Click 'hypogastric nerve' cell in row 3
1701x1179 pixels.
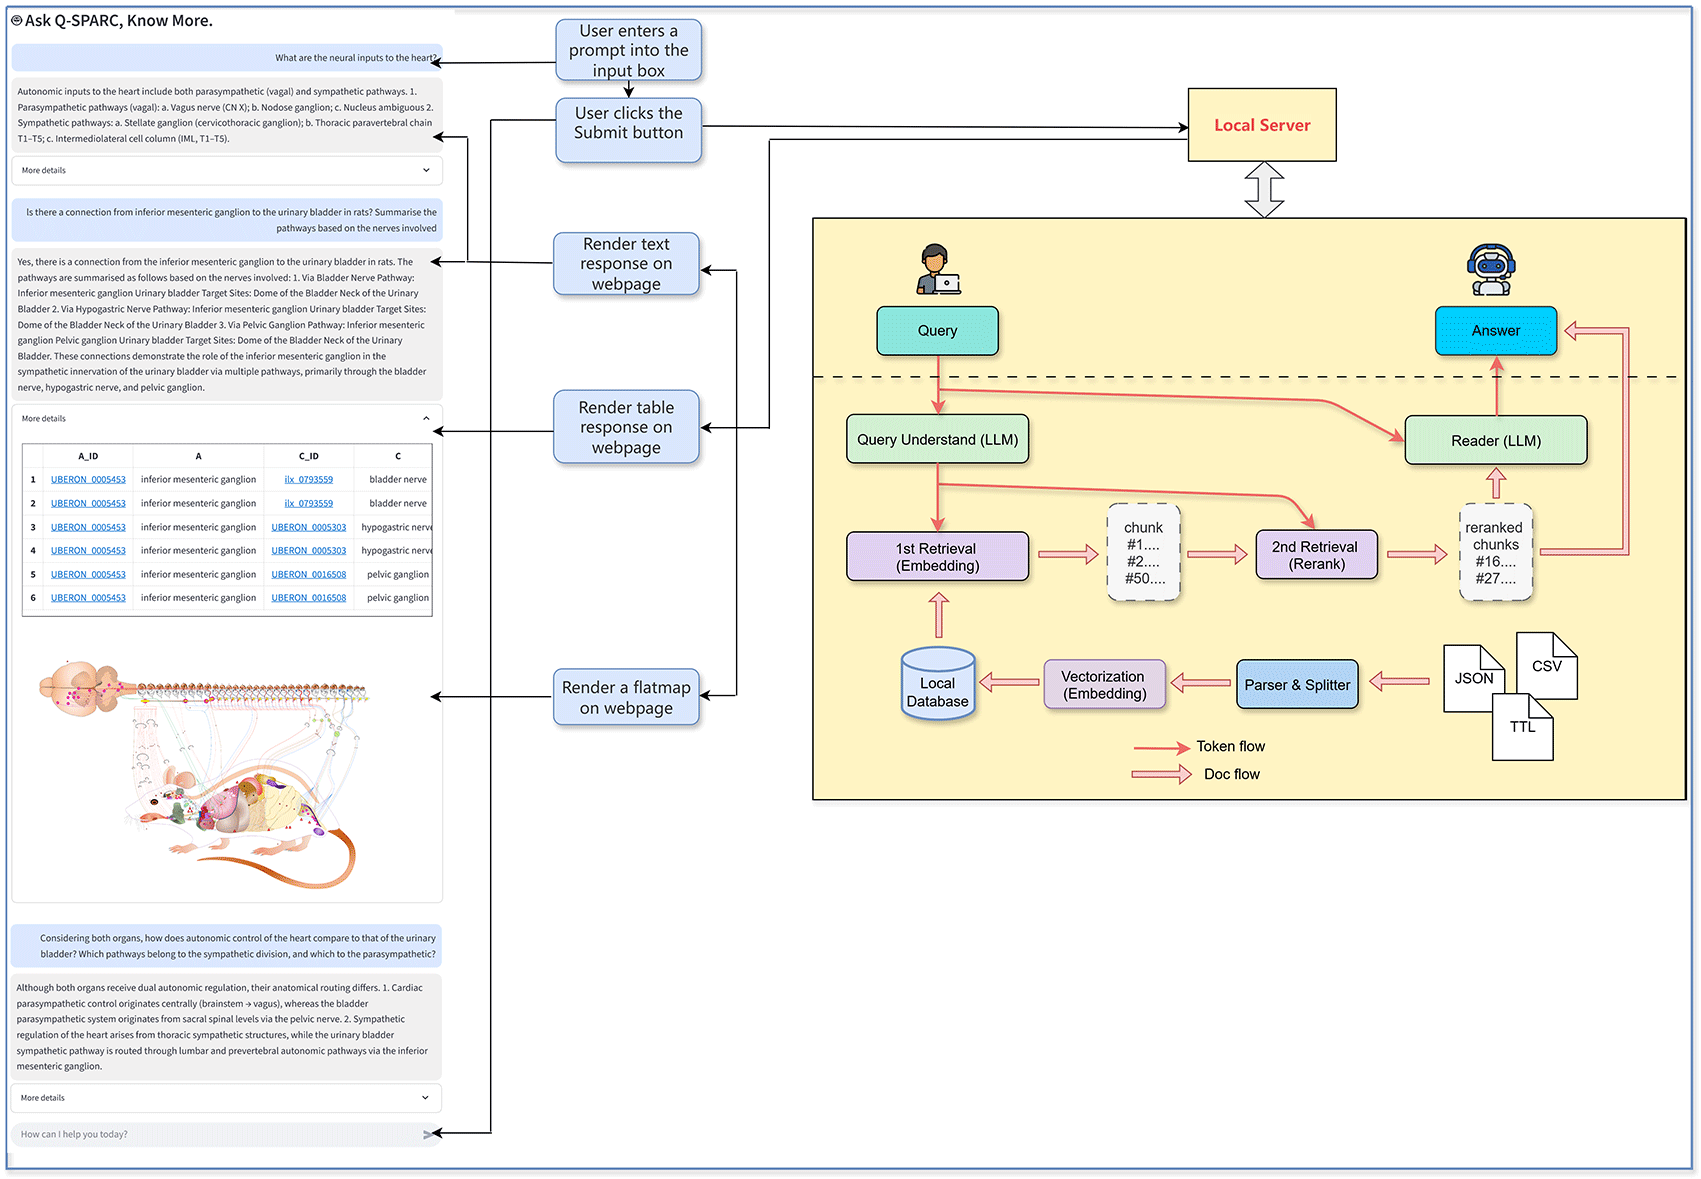(397, 527)
